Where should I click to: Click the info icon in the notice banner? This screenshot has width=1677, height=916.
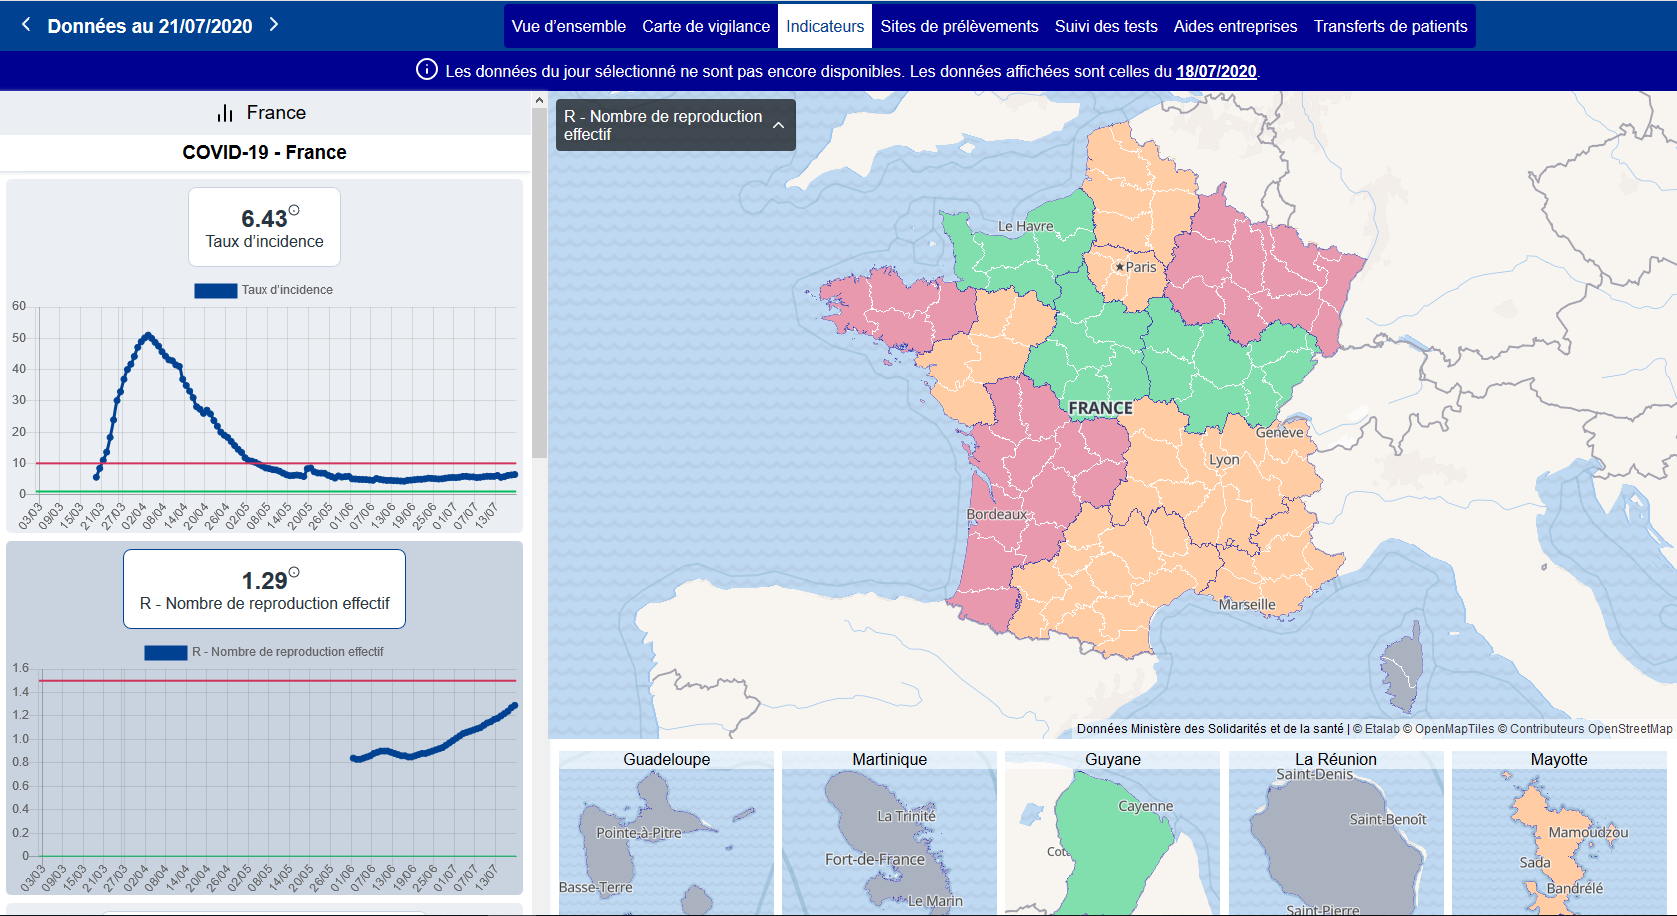coord(426,70)
